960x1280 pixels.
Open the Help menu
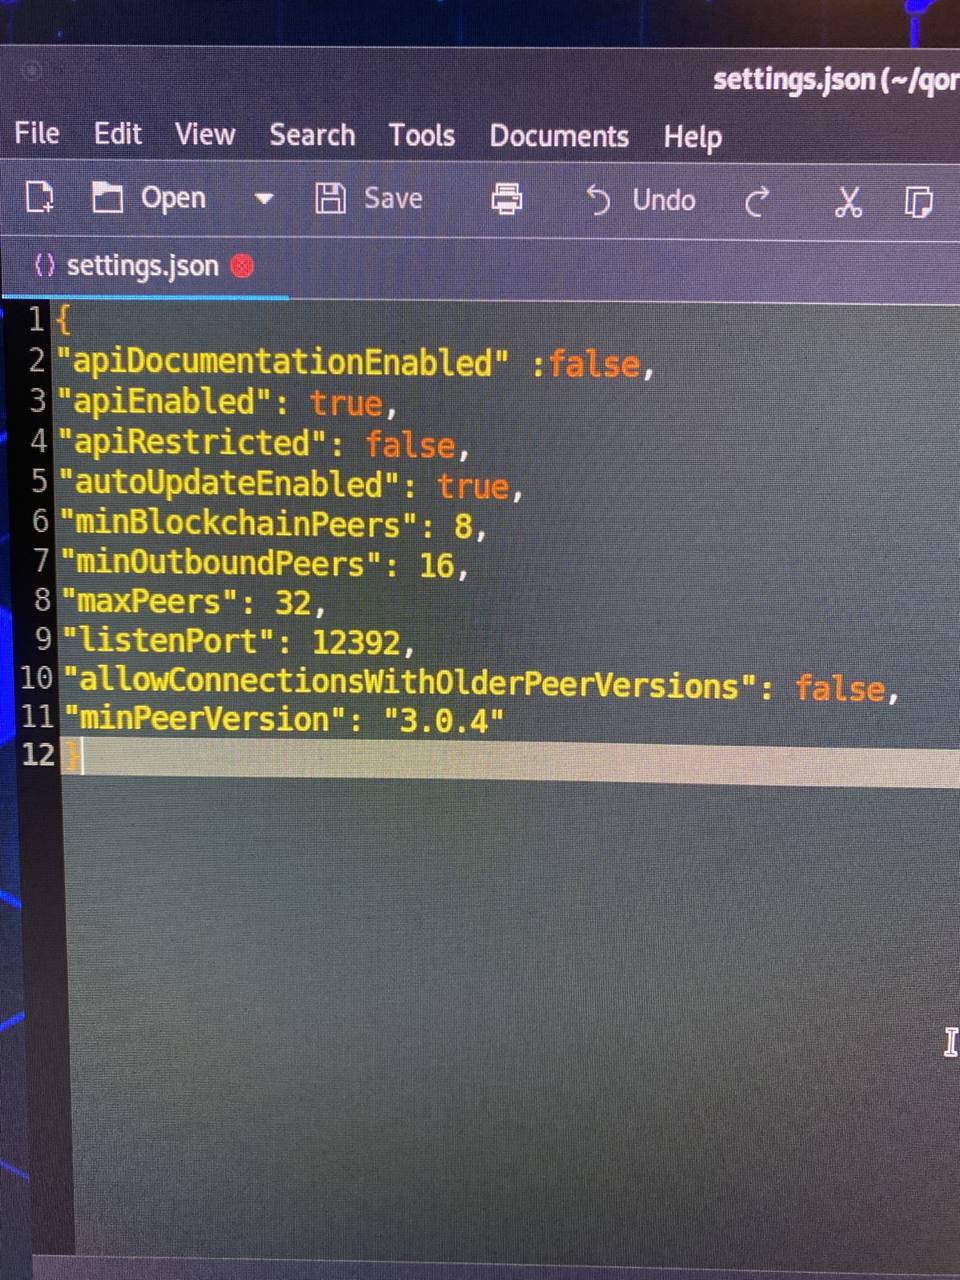click(x=692, y=137)
